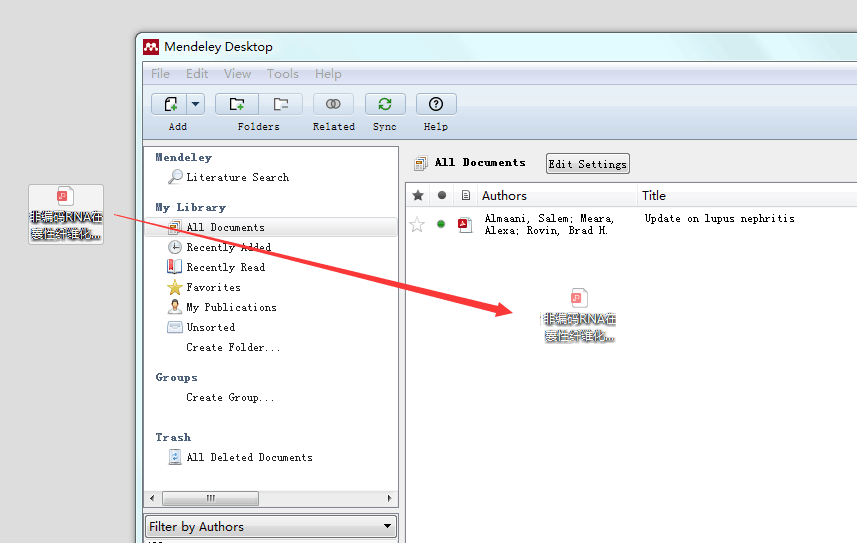
Task: Sort by the Authors column header
Action: [557, 195]
